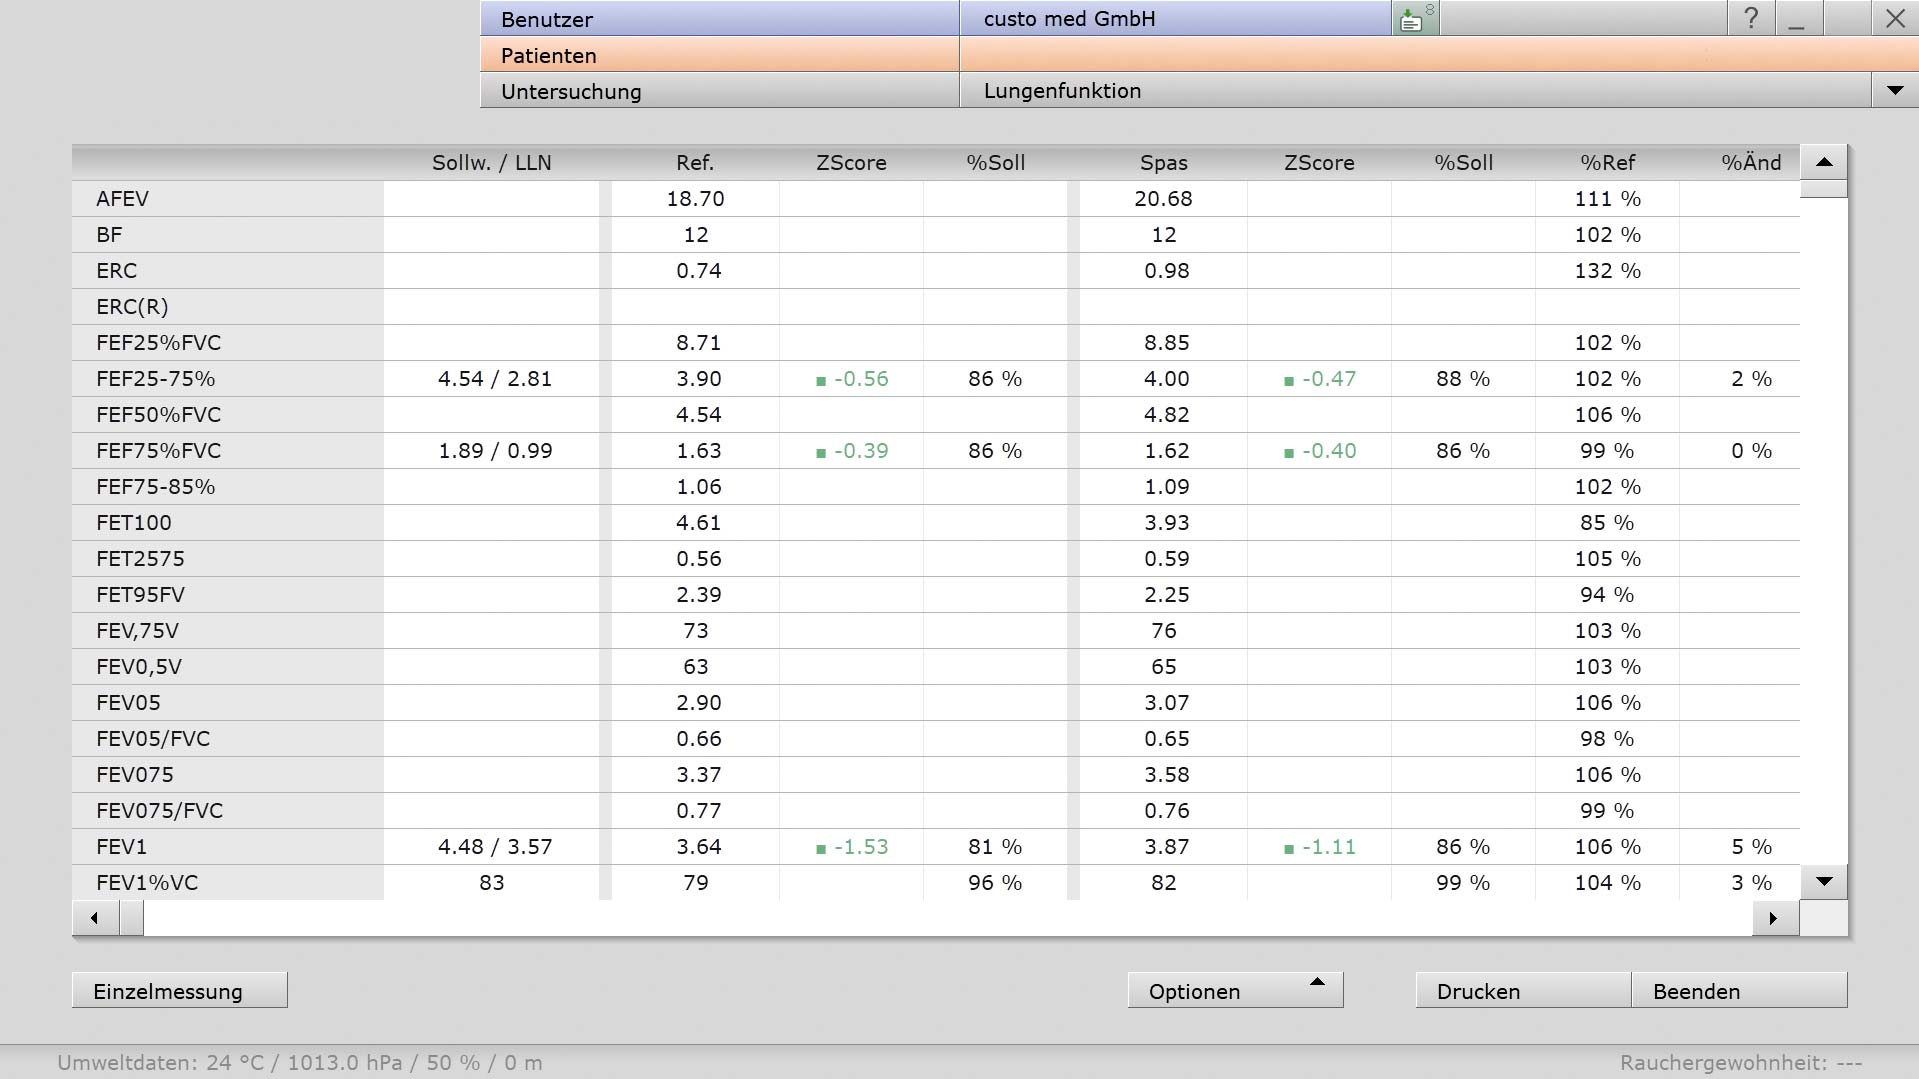Select the FEV075/FVC row label

click(x=159, y=810)
